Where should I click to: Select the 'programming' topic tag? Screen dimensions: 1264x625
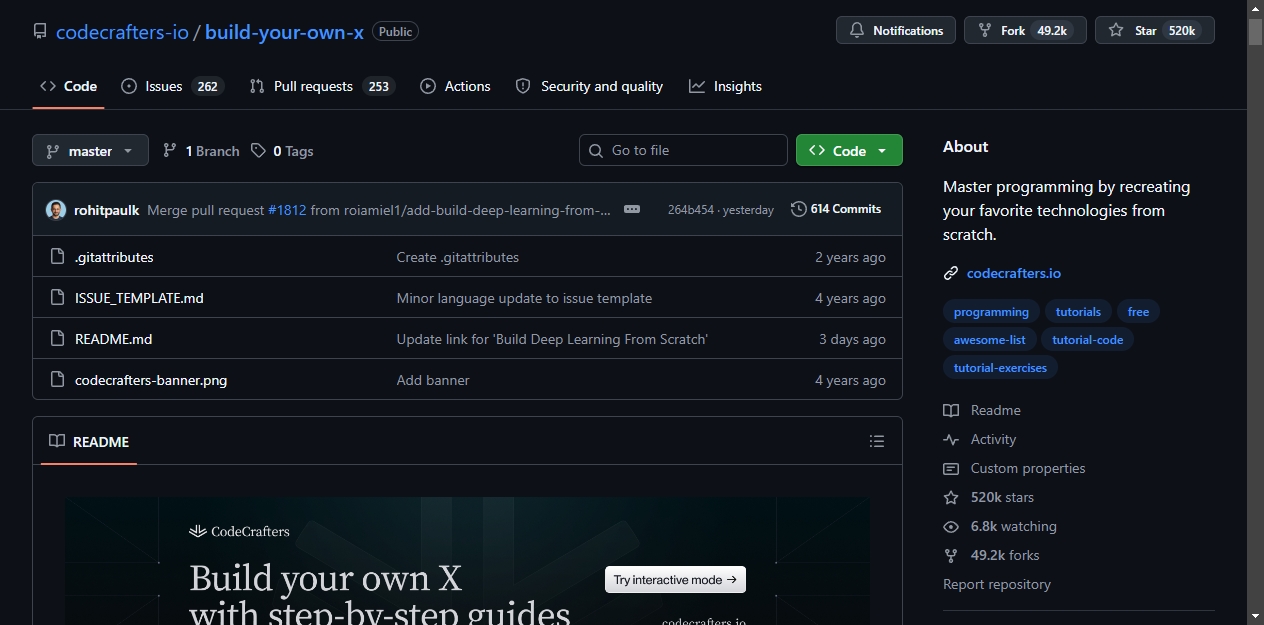[991, 312]
